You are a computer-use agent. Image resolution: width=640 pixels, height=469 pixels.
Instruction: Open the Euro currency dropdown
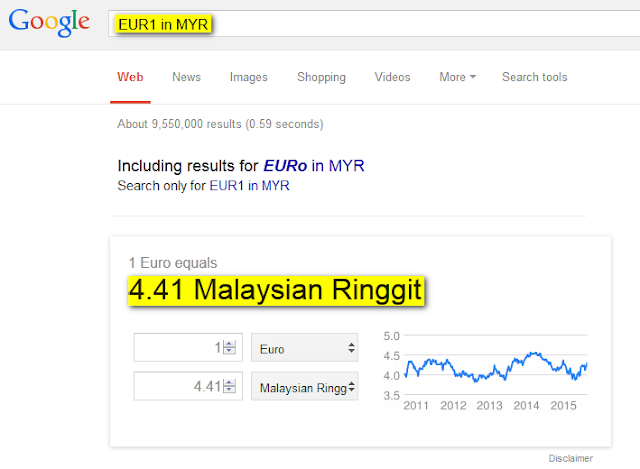(x=304, y=347)
